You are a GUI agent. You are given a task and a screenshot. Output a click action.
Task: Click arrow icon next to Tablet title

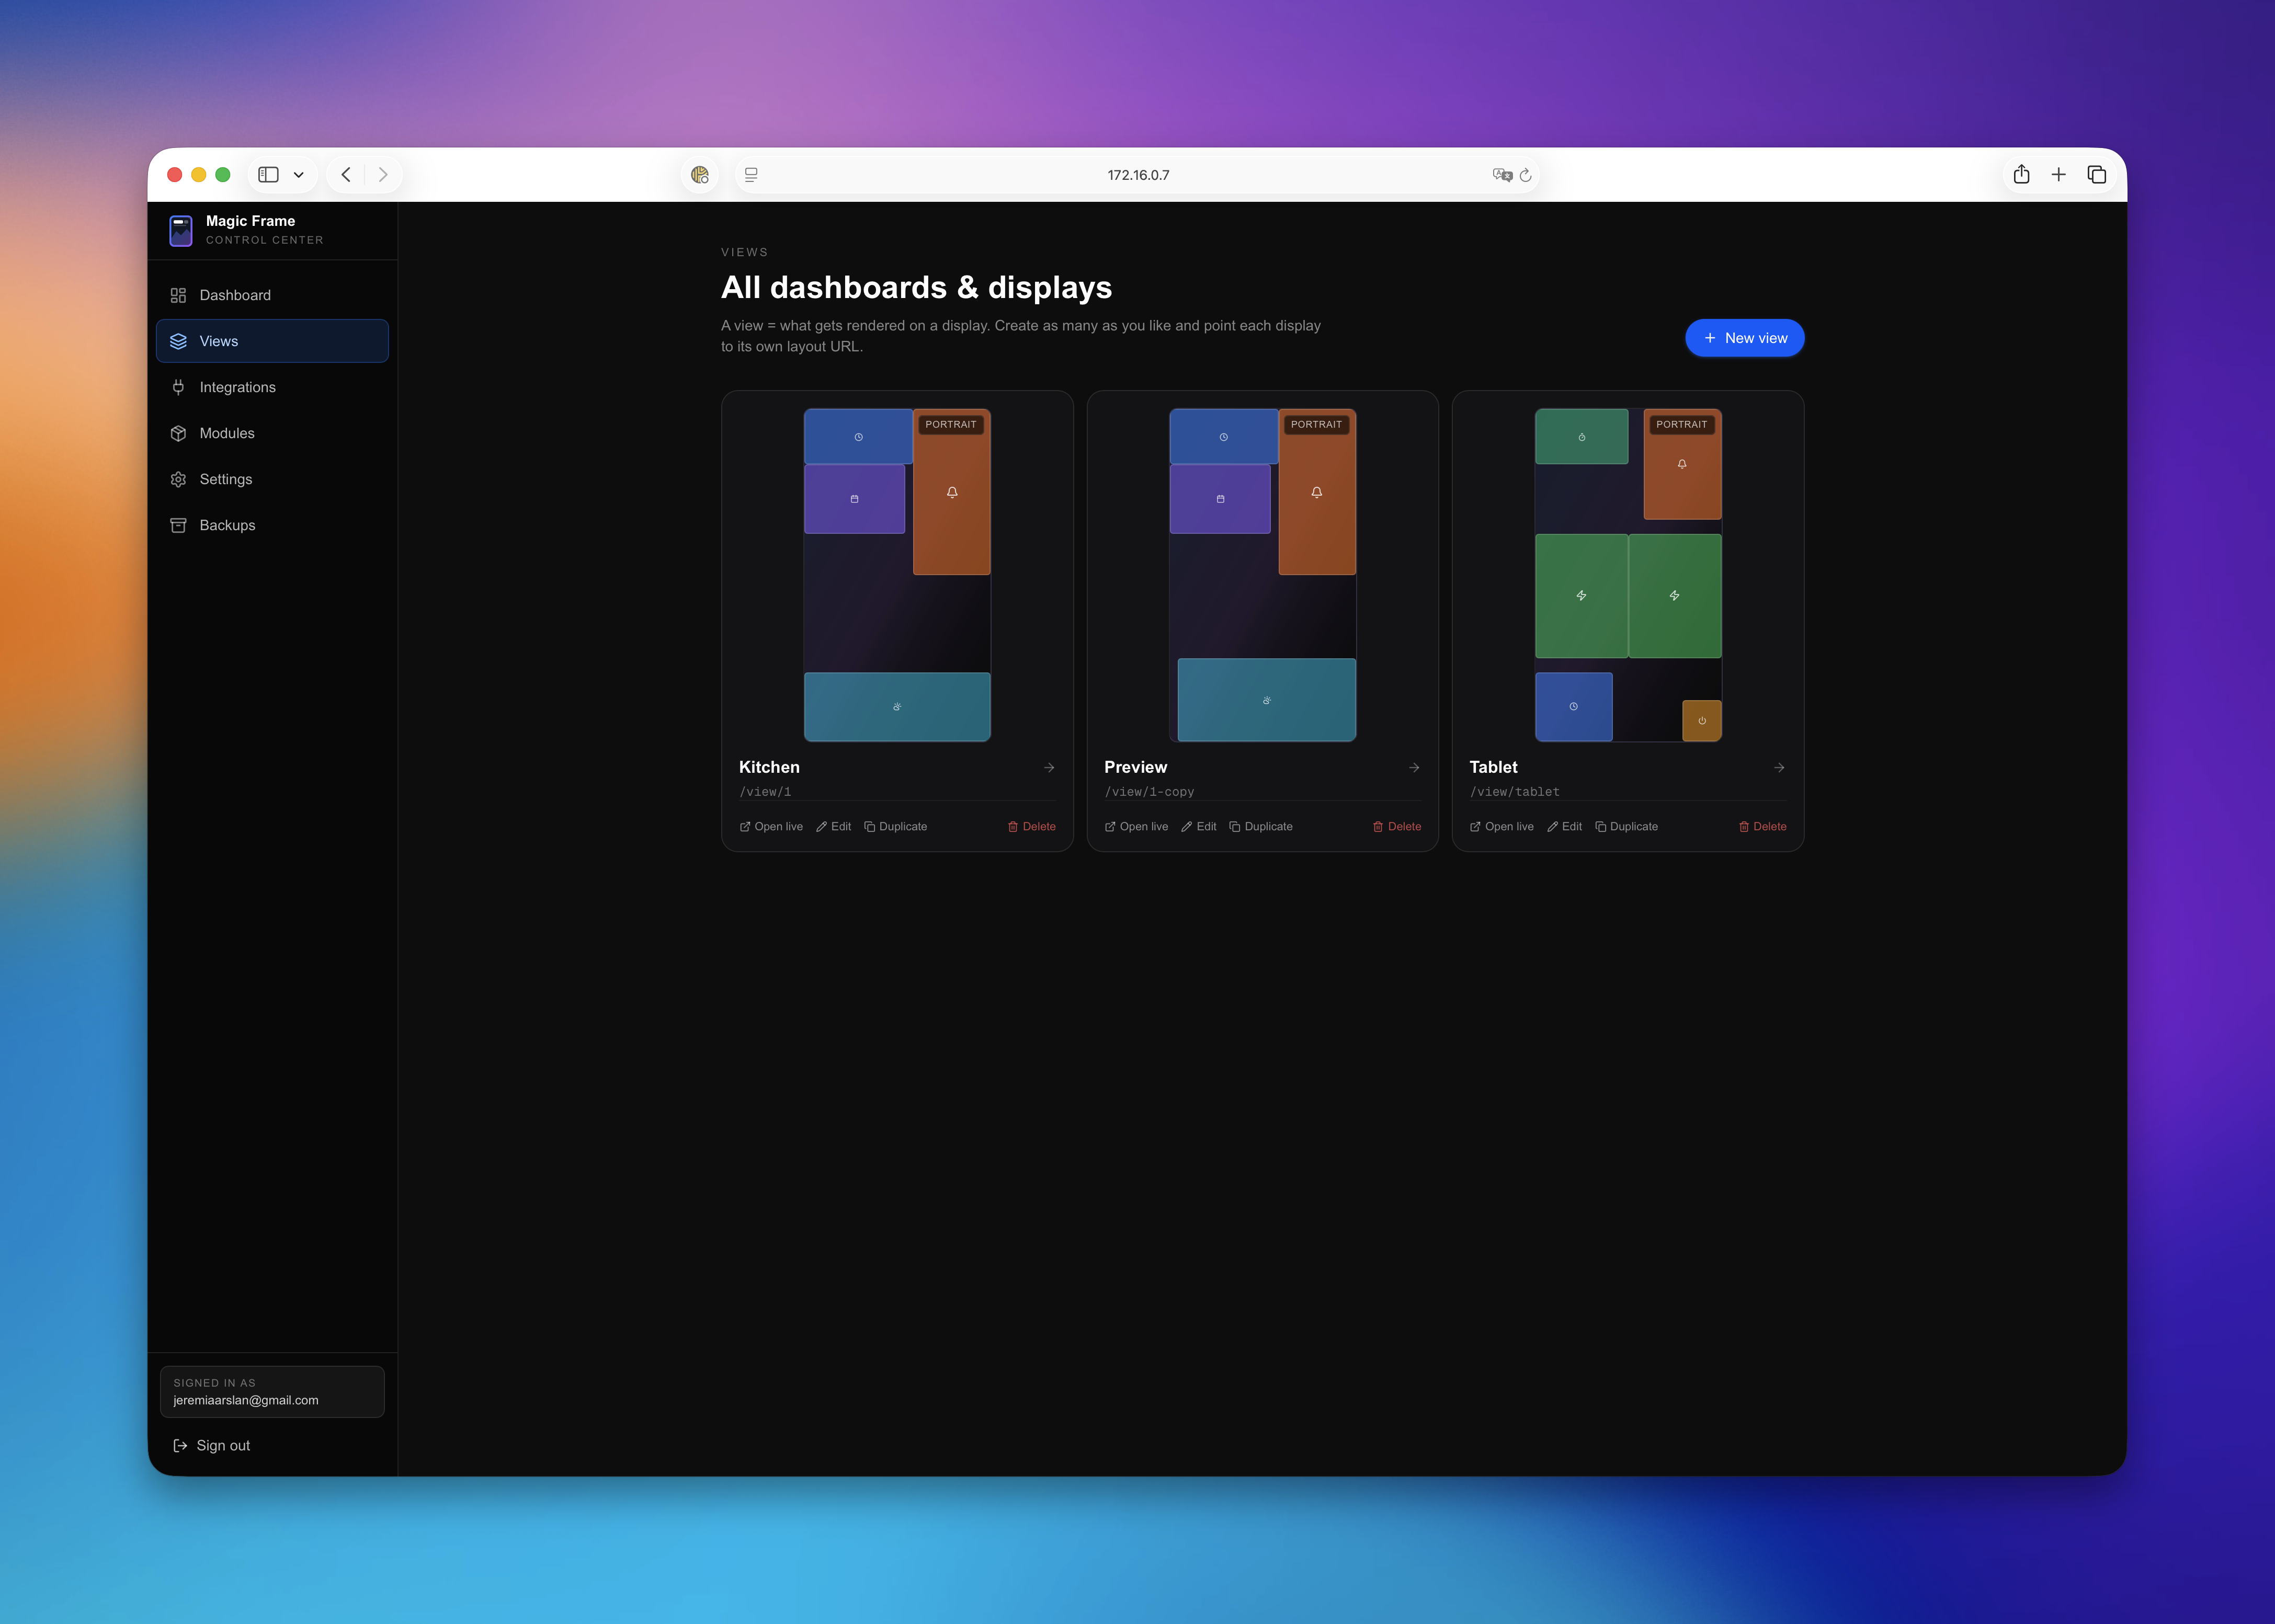pos(1779,768)
